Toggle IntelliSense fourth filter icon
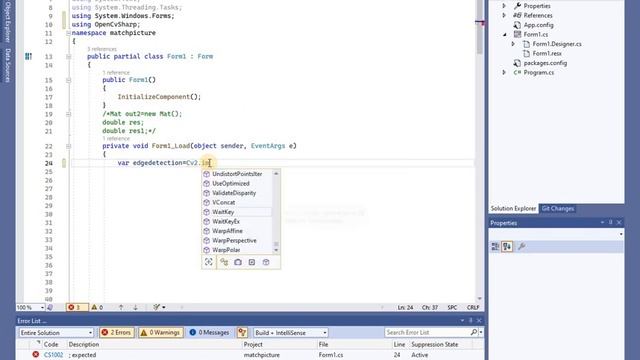640x360 pixels. pos(252,262)
